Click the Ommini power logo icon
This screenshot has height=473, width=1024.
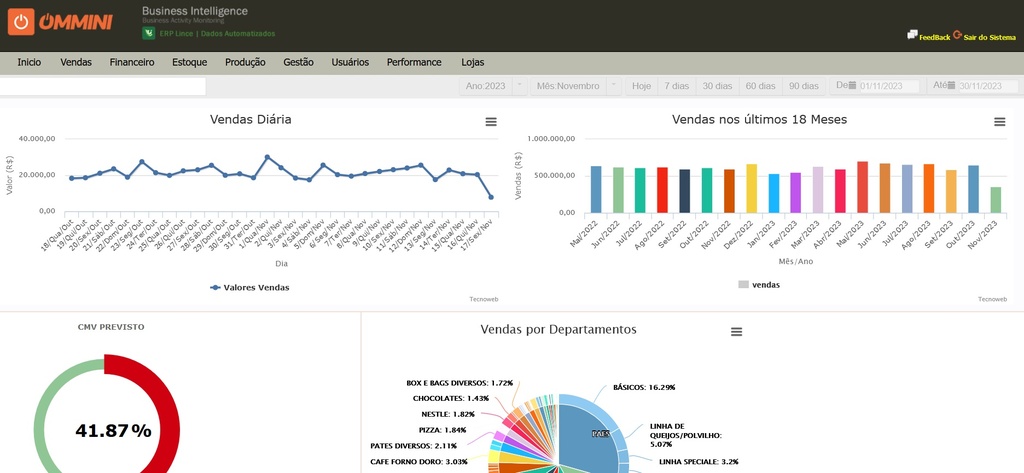(21, 22)
